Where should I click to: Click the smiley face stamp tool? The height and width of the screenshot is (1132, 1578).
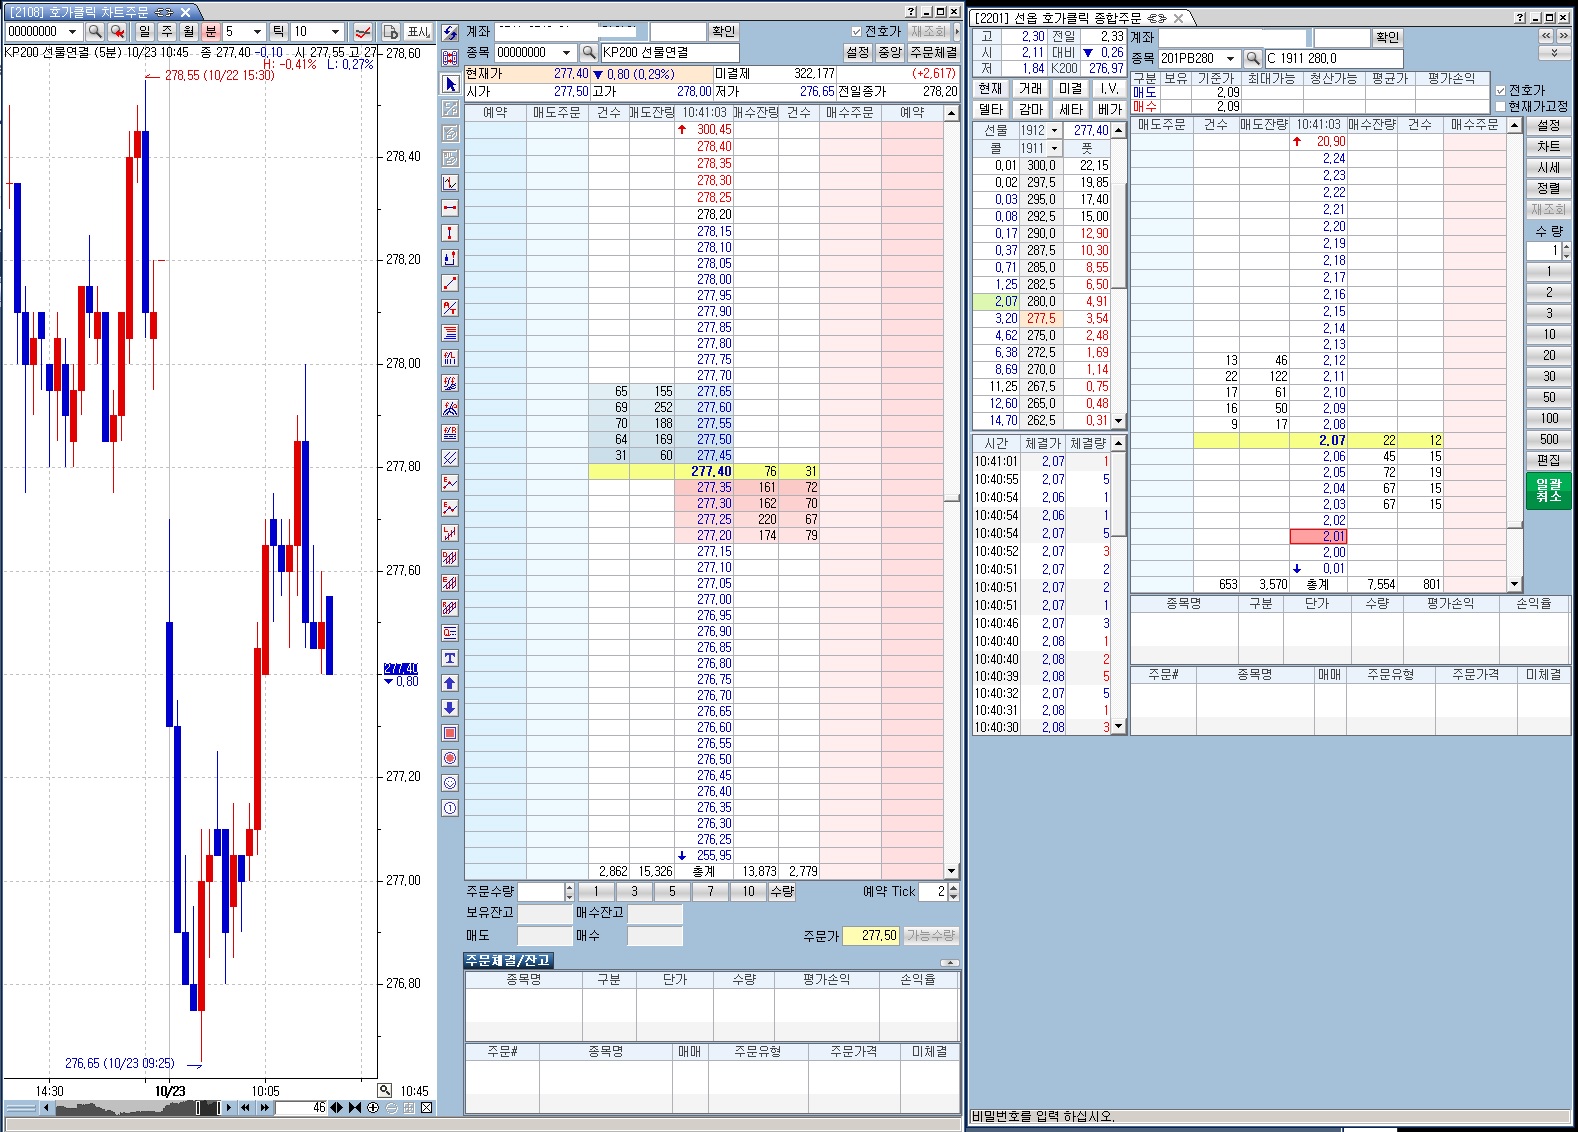pyautogui.click(x=450, y=783)
